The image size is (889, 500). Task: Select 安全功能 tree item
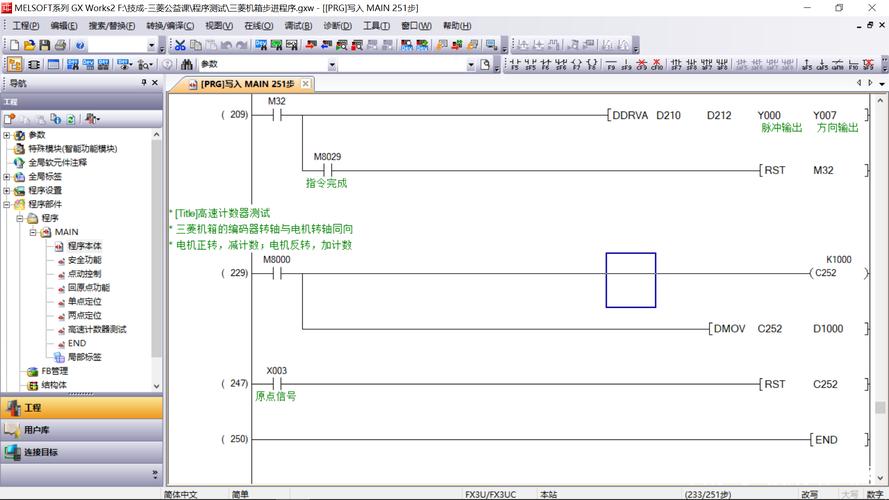point(84,260)
